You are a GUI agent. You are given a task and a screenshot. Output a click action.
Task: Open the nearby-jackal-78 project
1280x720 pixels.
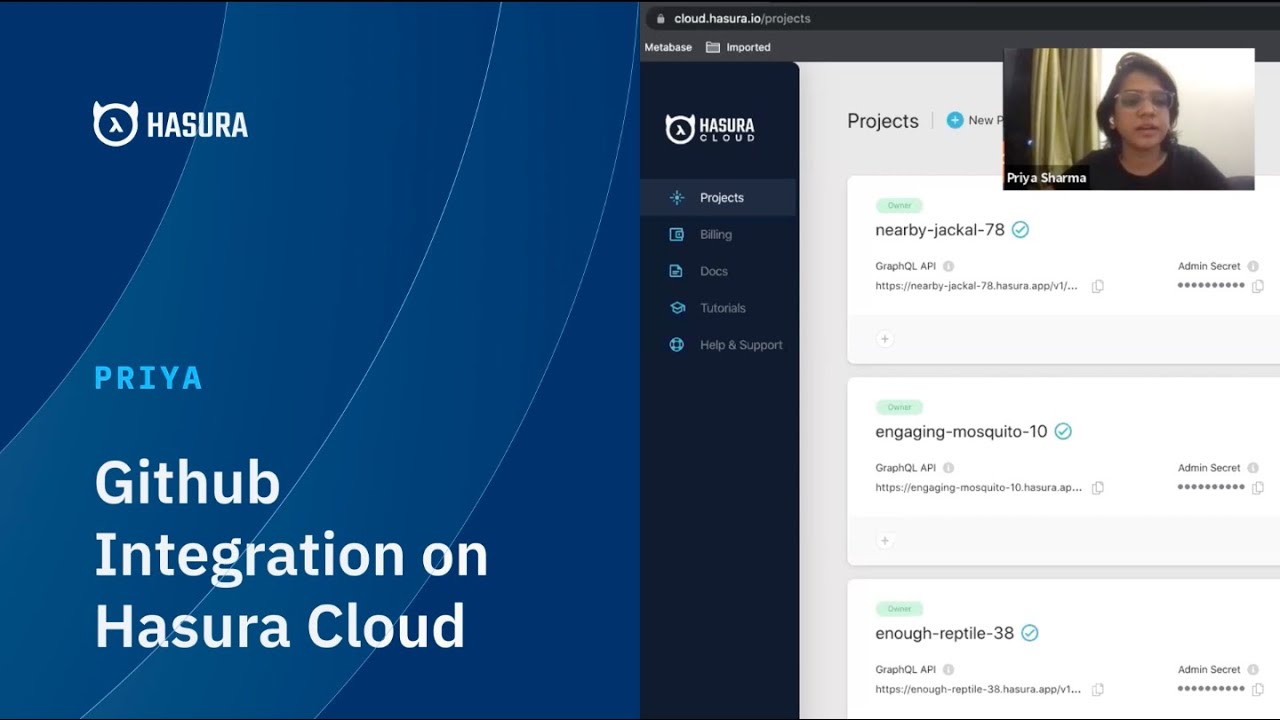939,230
